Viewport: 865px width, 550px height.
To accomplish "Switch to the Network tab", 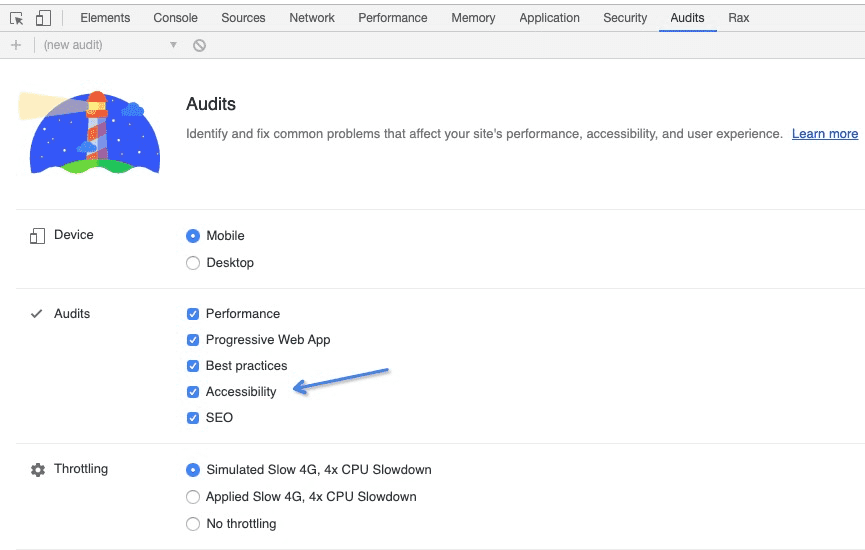I will (x=312, y=18).
